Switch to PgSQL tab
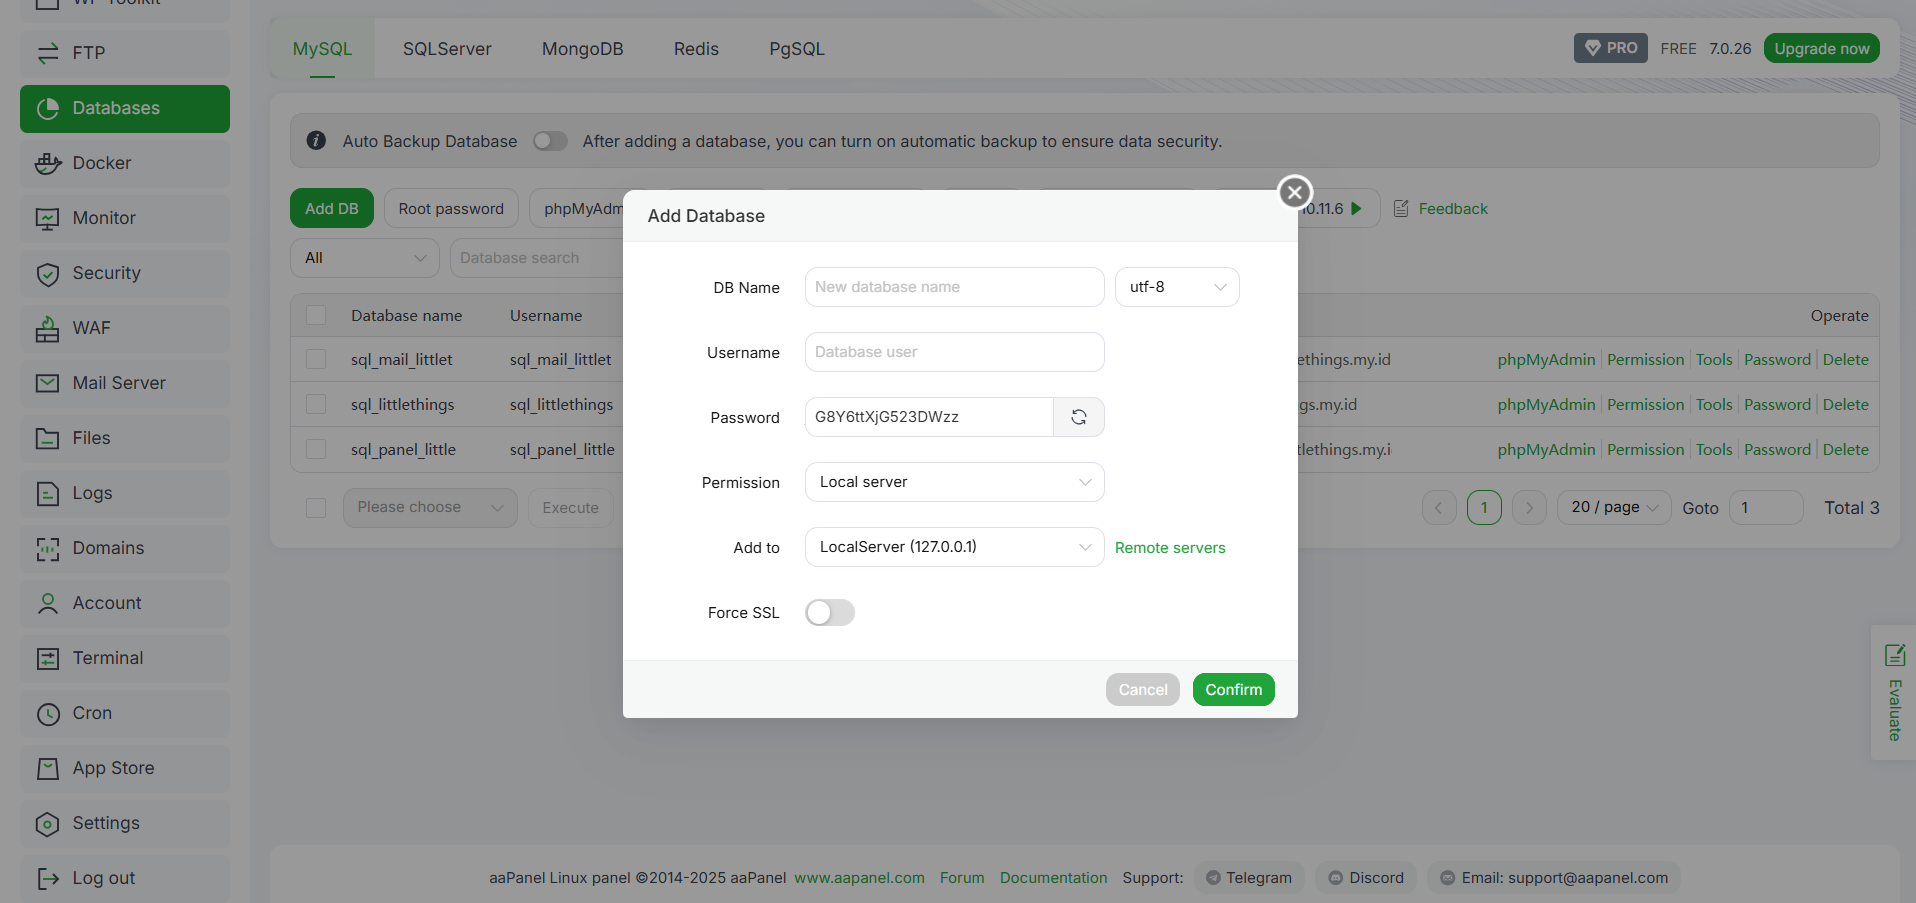 click(797, 49)
